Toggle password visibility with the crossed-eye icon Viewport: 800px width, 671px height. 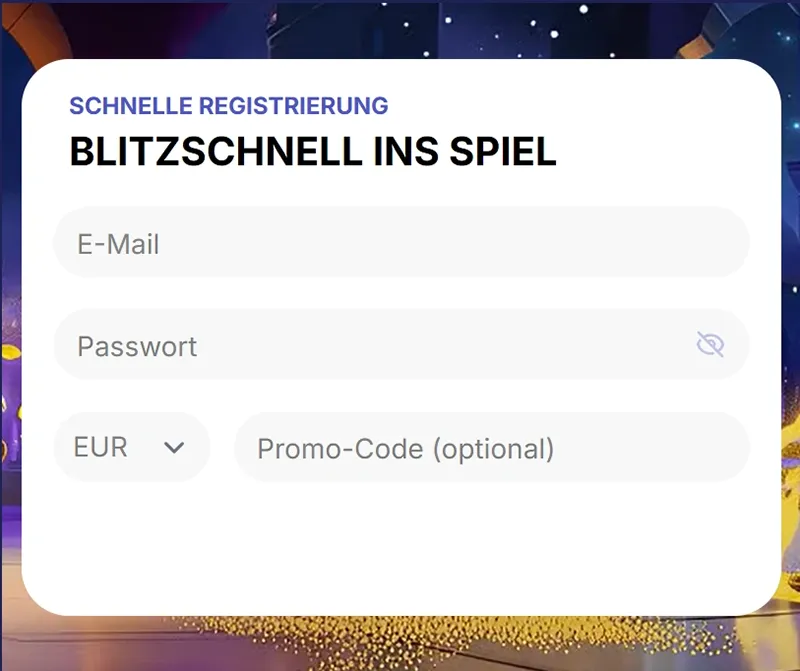tap(710, 345)
